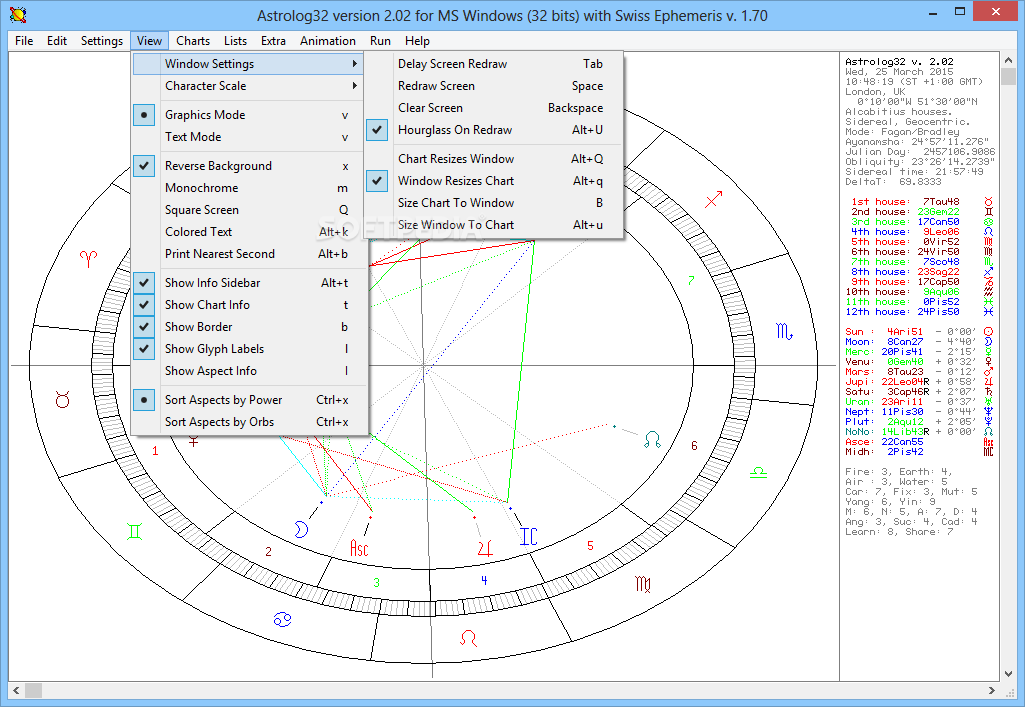Open the Extra menu
The image size is (1025, 707).
[x=273, y=41]
